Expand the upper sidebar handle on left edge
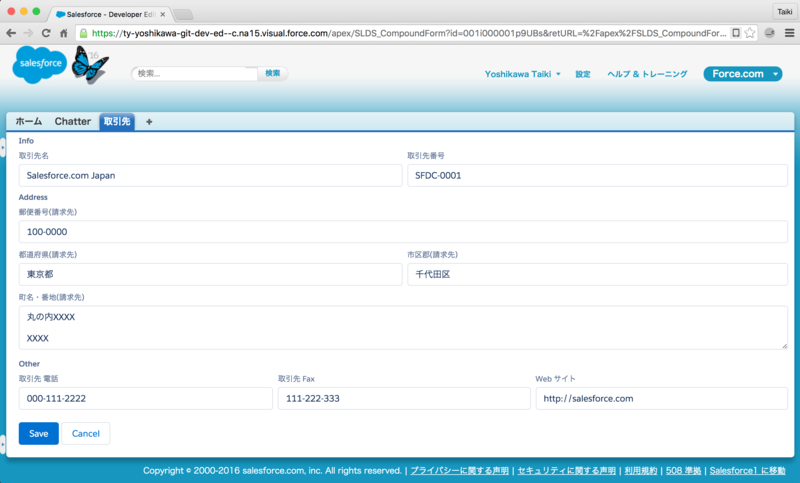Screen dimensions: 800x483 [x=3, y=147]
